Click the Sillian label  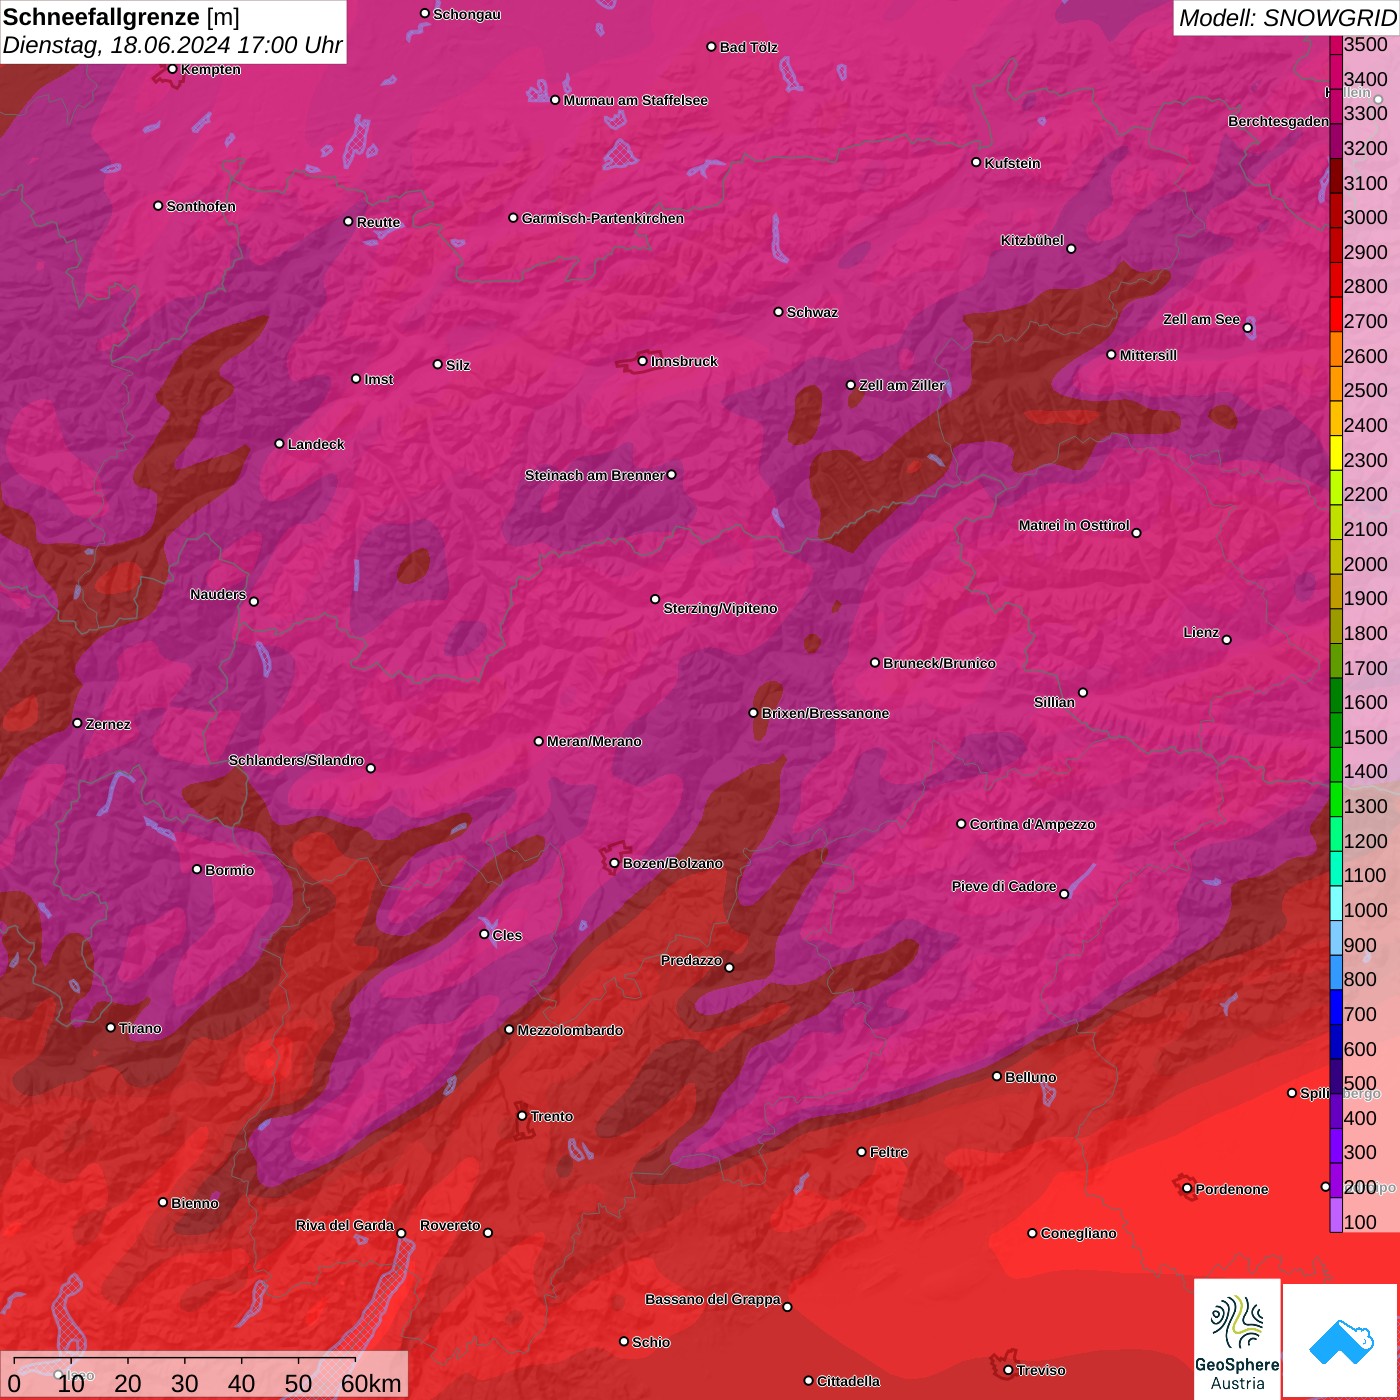tap(1054, 702)
